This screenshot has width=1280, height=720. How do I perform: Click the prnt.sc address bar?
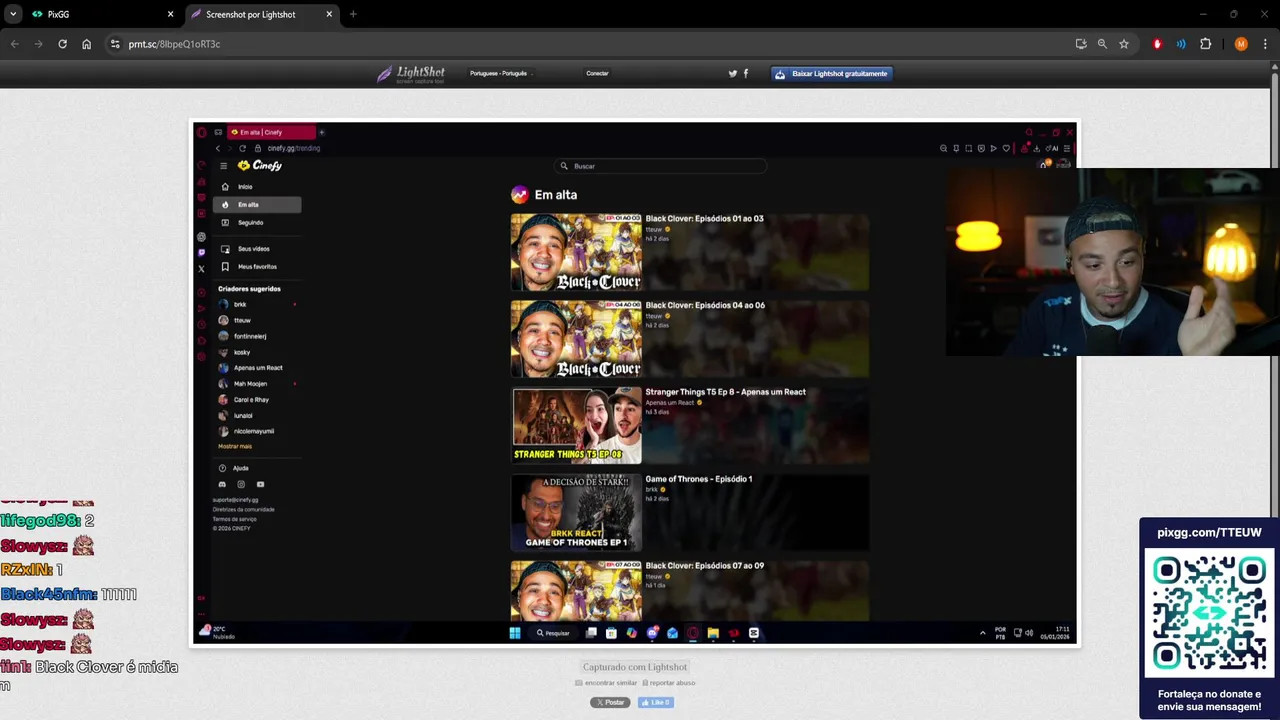coord(590,44)
